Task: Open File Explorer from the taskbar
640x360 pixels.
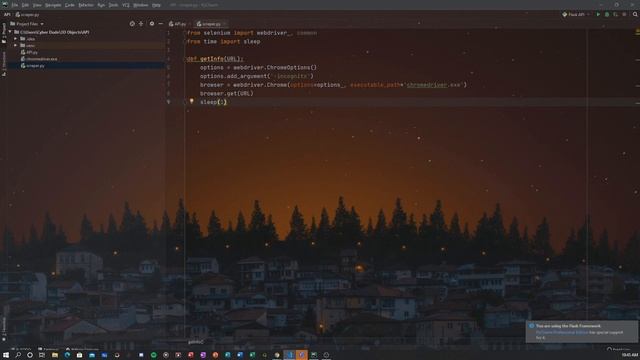Action: coord(55,355)
